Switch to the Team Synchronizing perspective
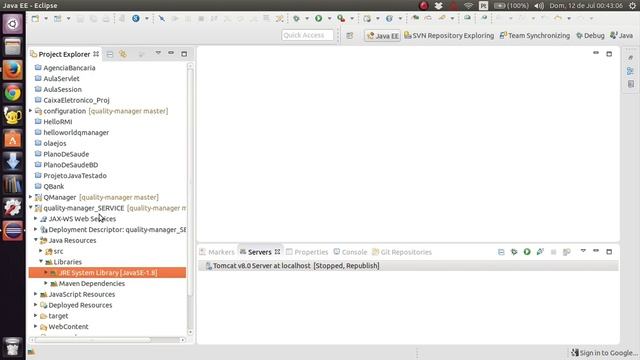 coord(535,36)
